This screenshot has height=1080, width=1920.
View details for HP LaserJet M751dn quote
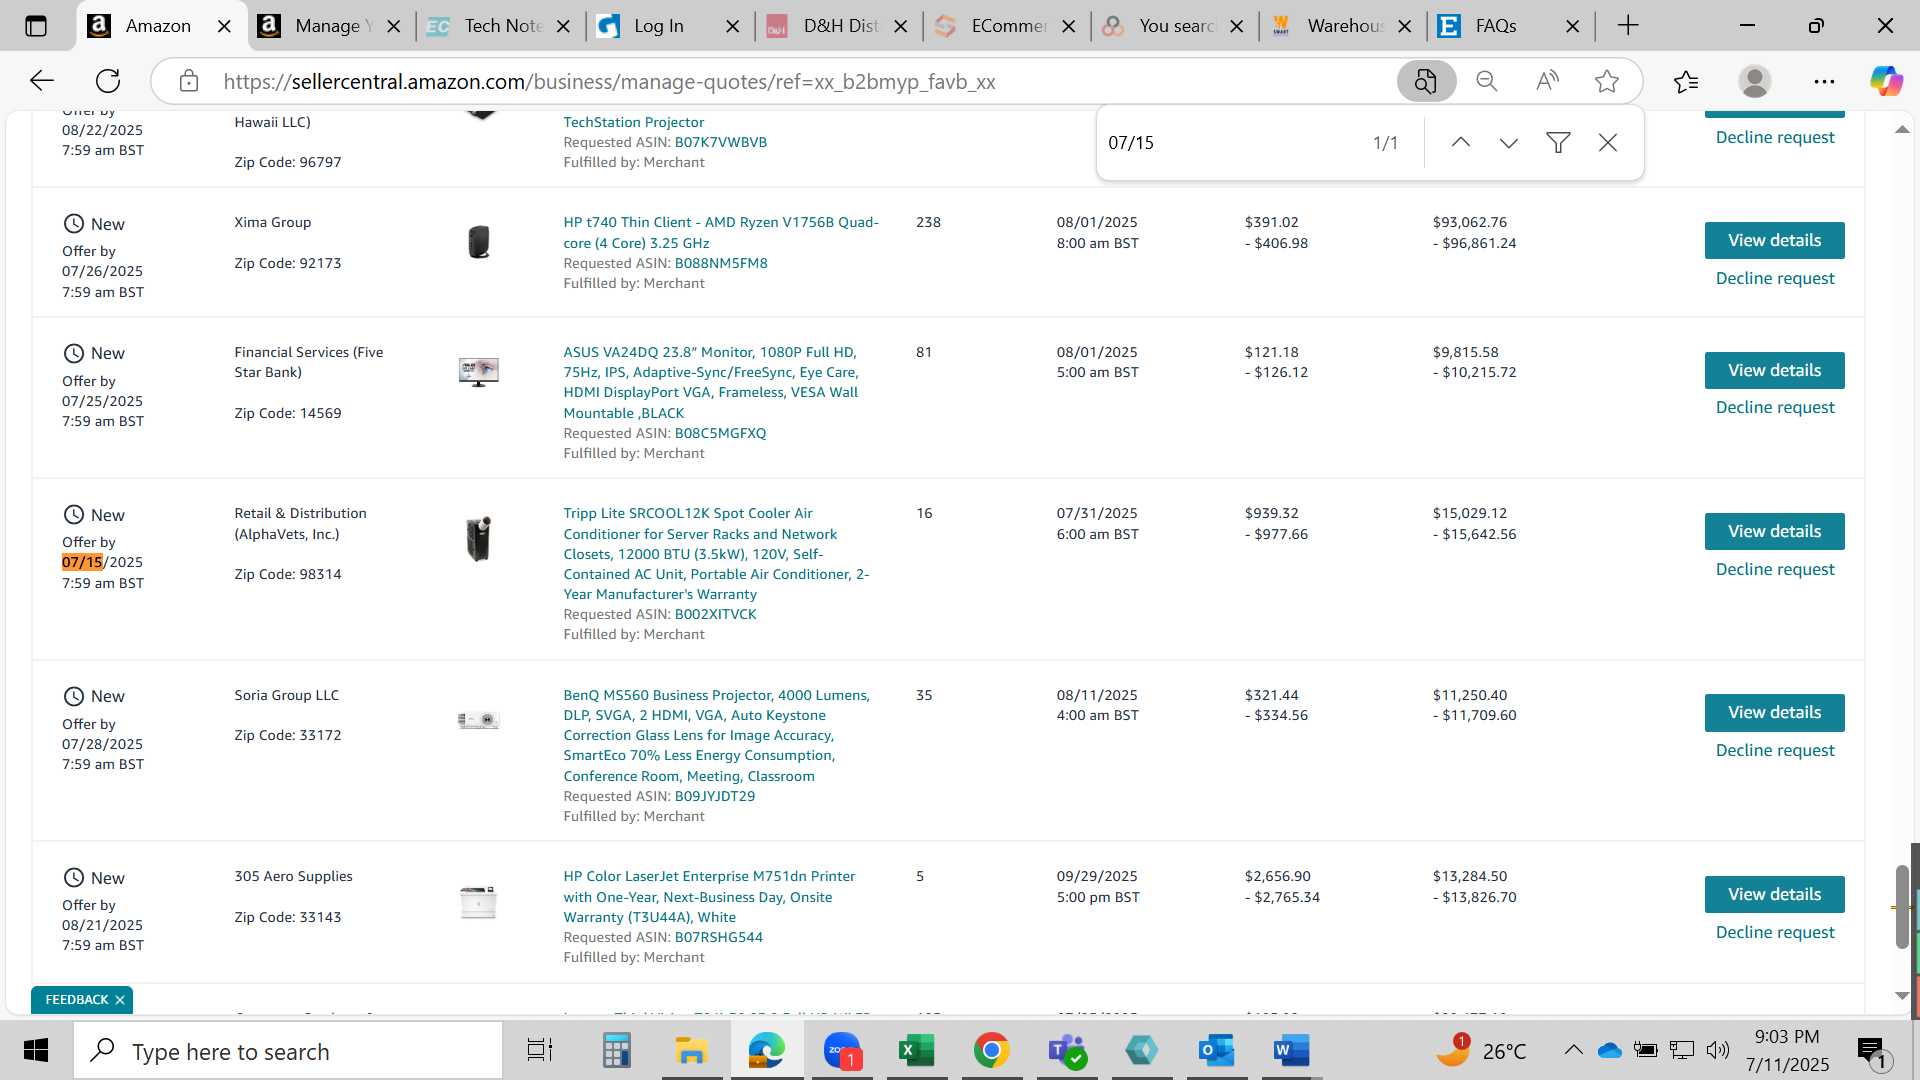[1774, 895]
